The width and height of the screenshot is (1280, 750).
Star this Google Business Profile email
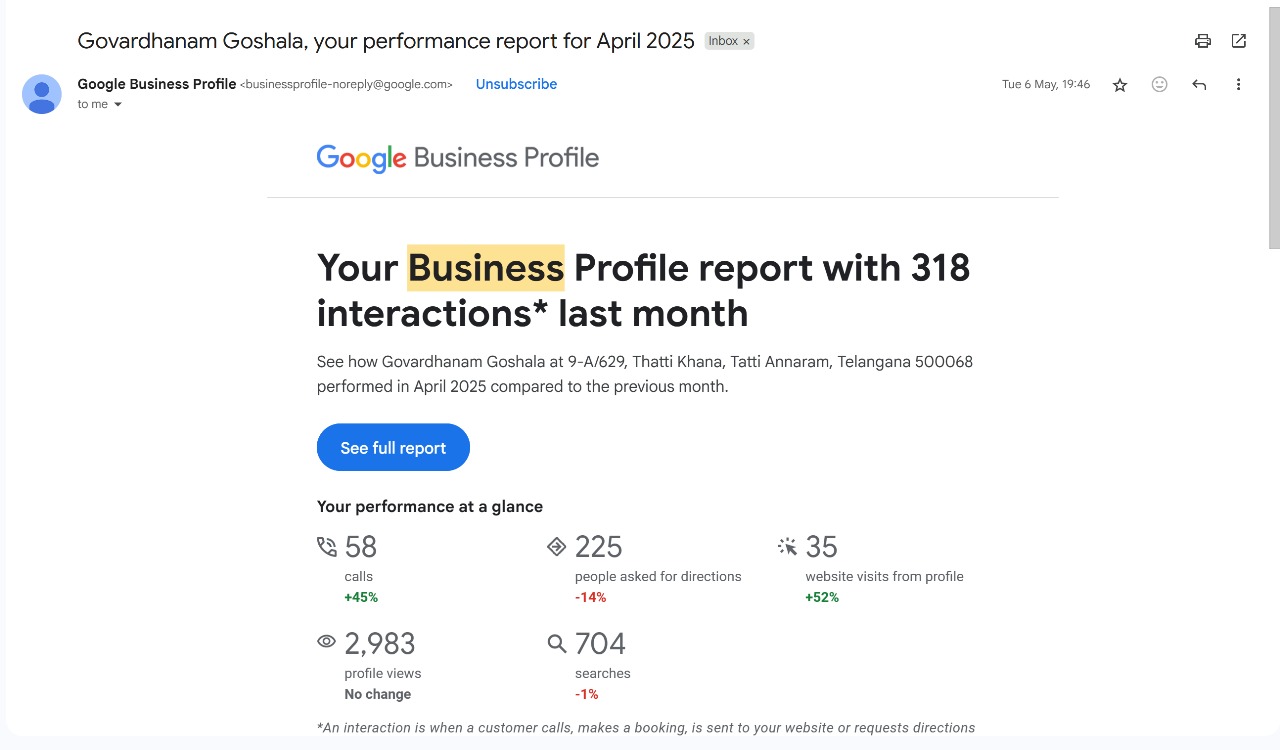tap(1120, 85)
